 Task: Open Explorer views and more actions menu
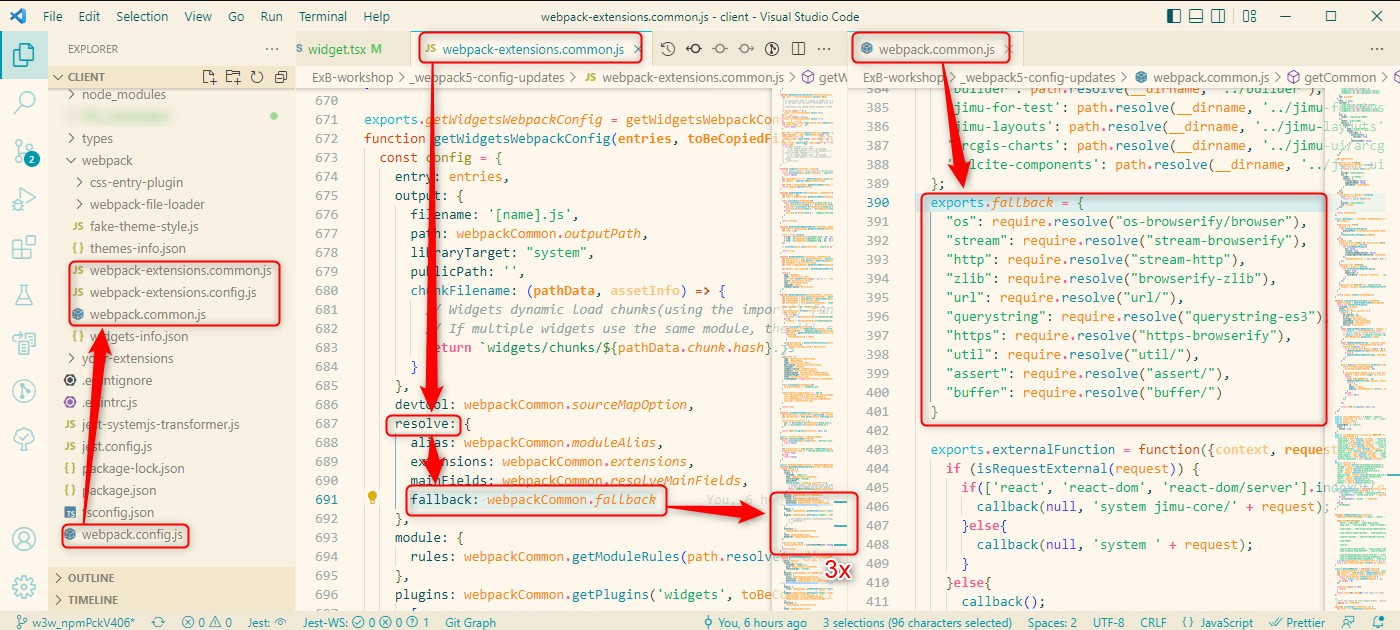pos(272,49)
